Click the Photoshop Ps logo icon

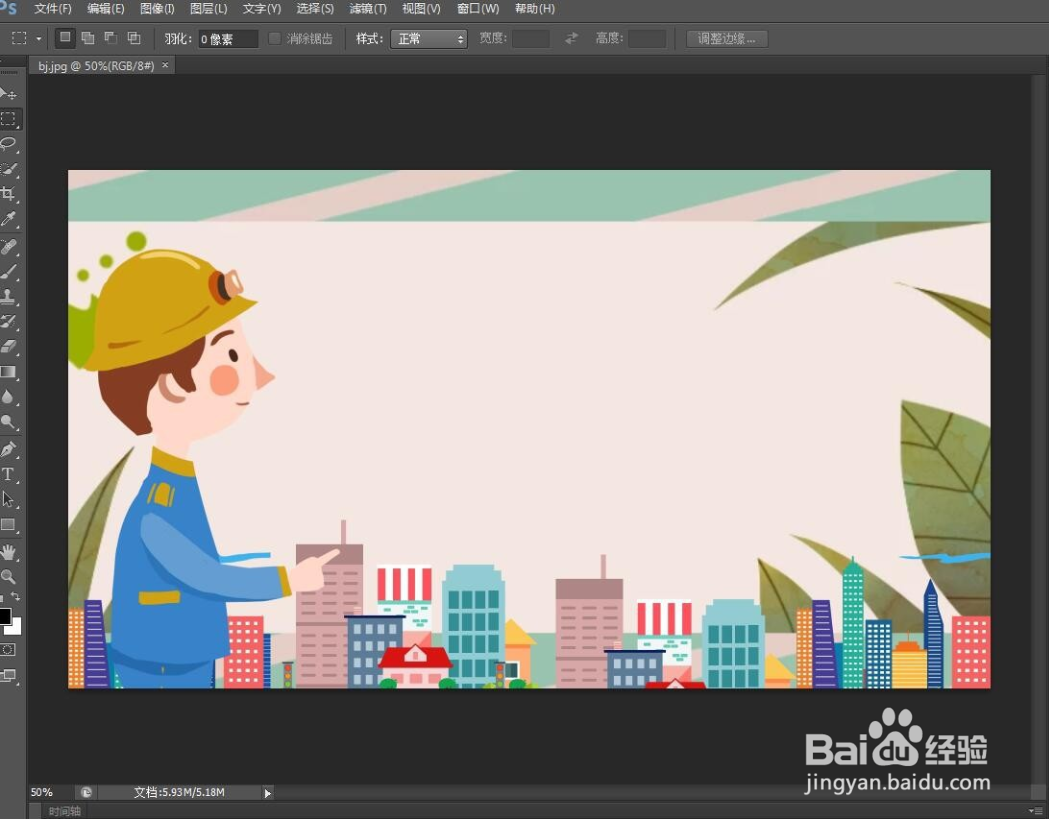coord(8,7)
